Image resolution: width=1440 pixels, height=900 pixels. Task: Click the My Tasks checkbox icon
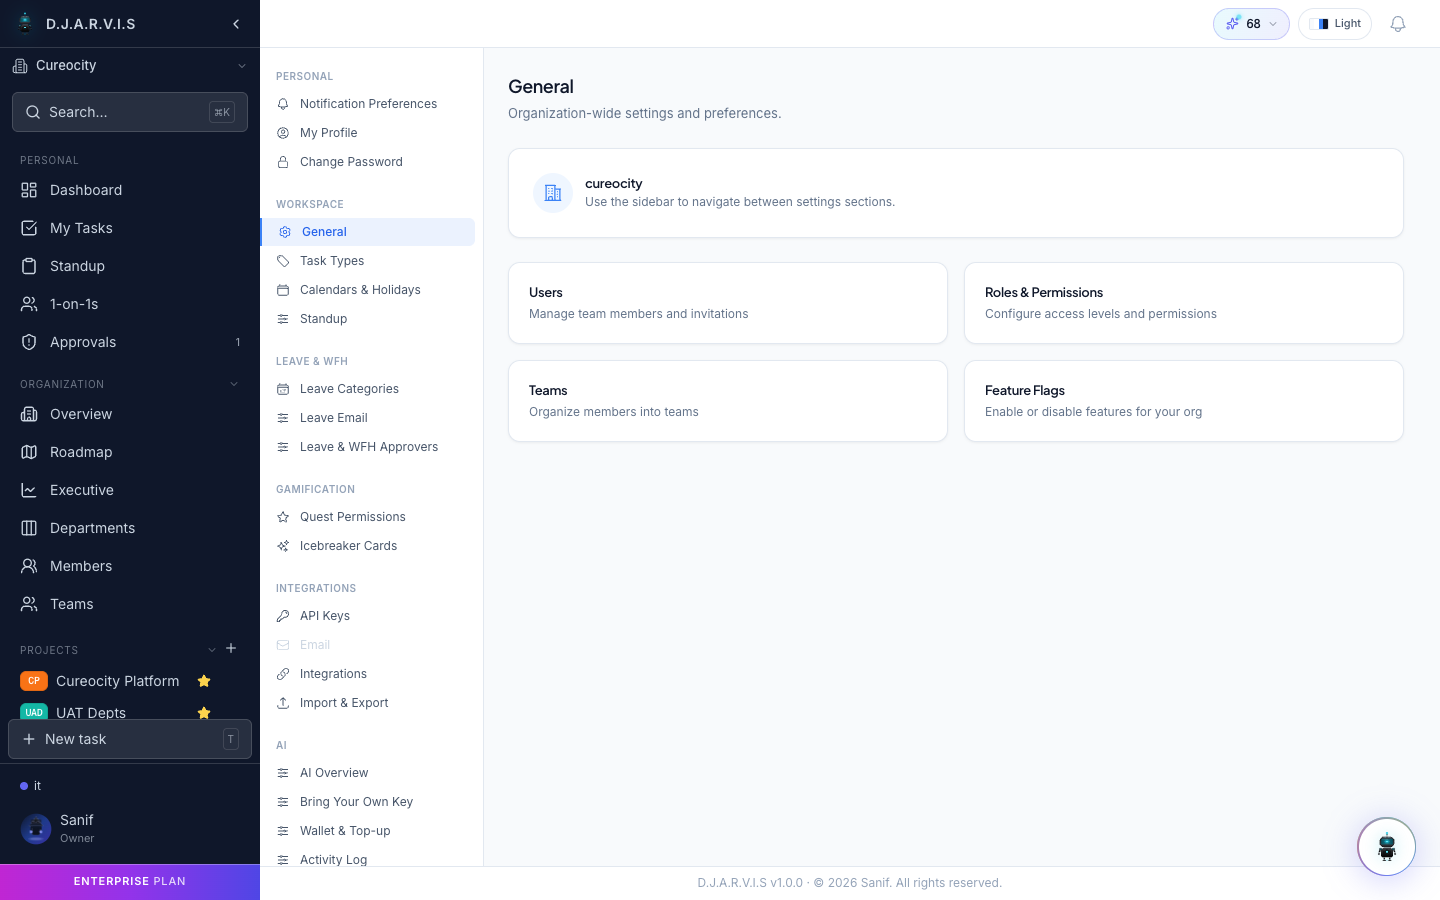click(29, 228)
